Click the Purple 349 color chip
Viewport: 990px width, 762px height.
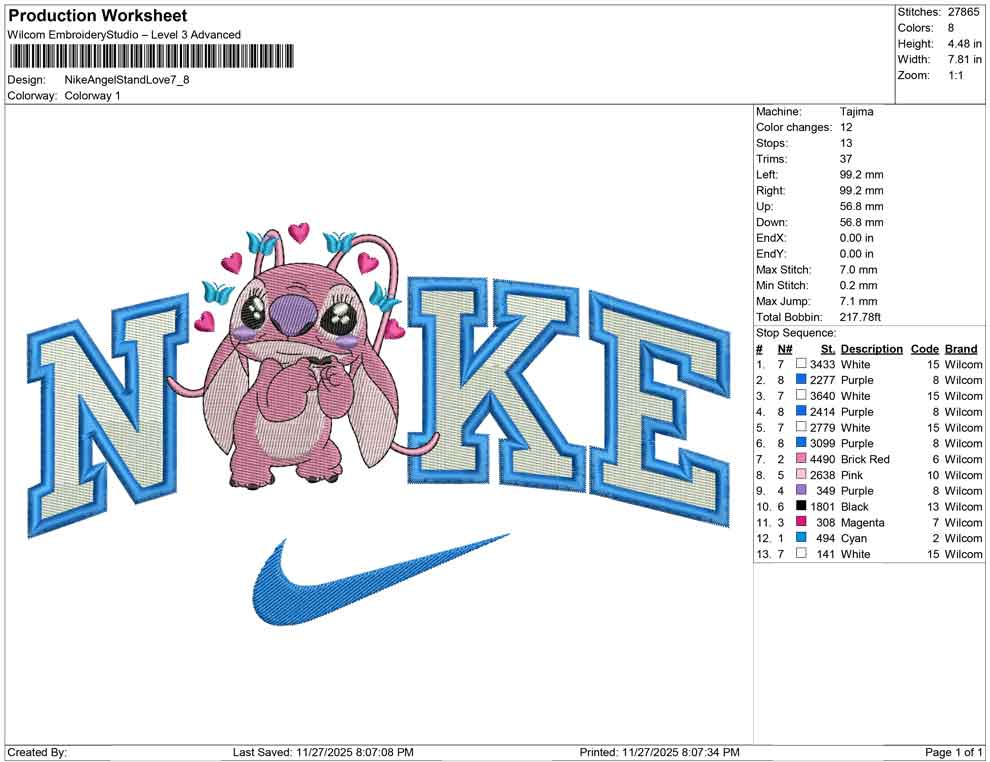point(800,490)
